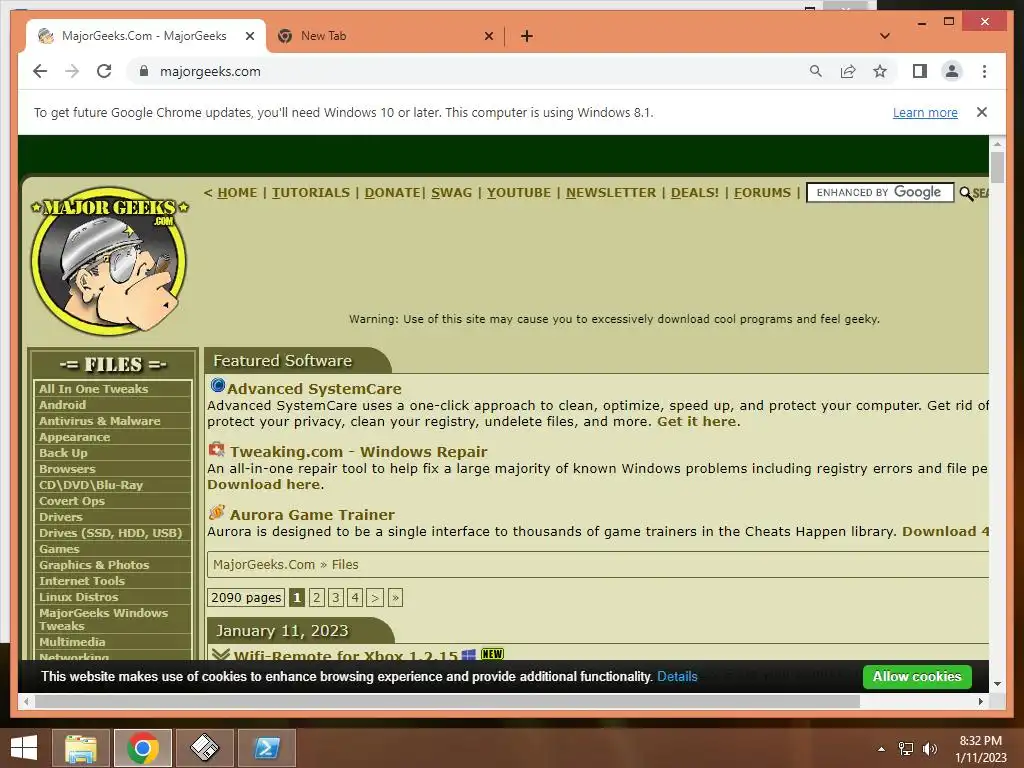The width and height of the screenshot is (1024, 768).
Task: Click the forward navigation arrow
Action: coord(72,71)
